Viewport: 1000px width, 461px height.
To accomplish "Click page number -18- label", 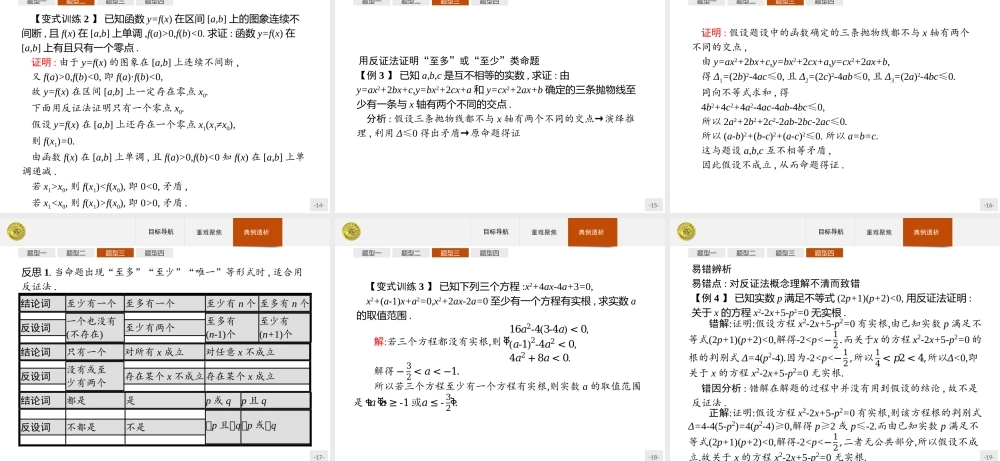I will pos(654,456).
